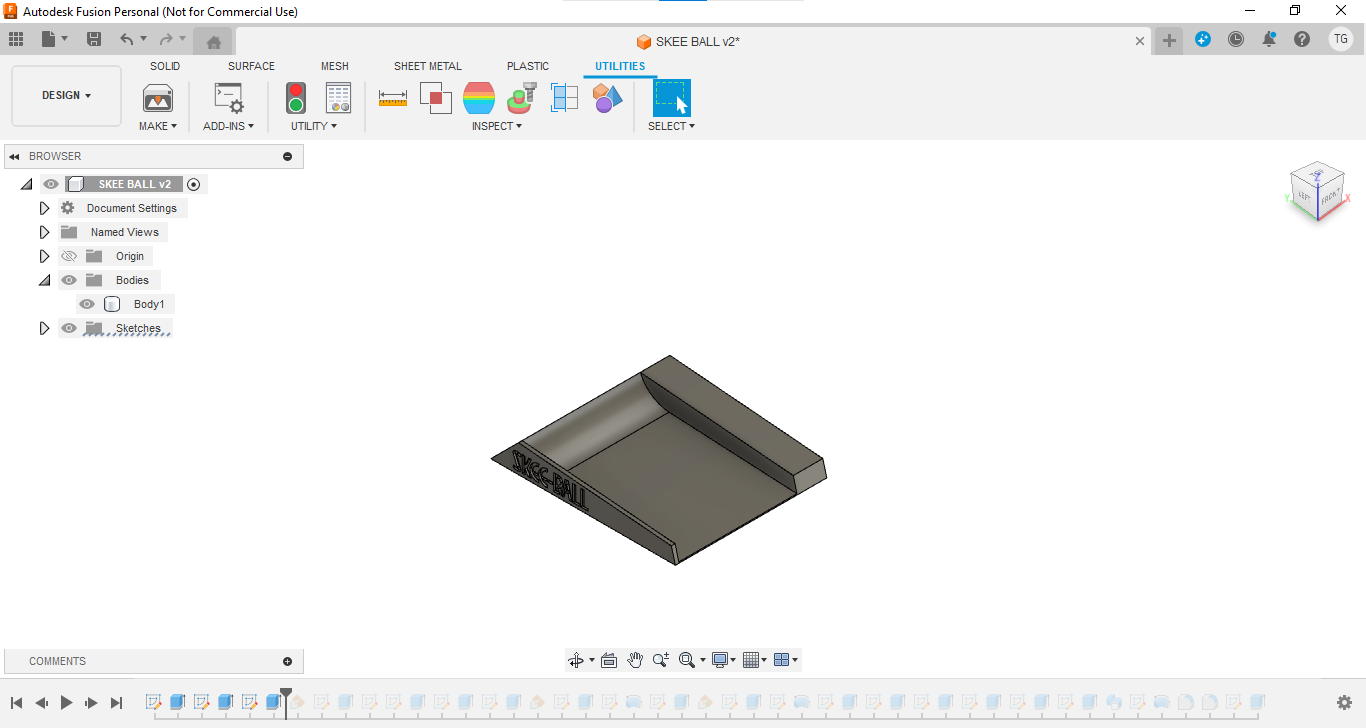Screen dimensions: 1366x728
Task: Toggle Sketches folder visibility eye
Action: click(69, 328)
